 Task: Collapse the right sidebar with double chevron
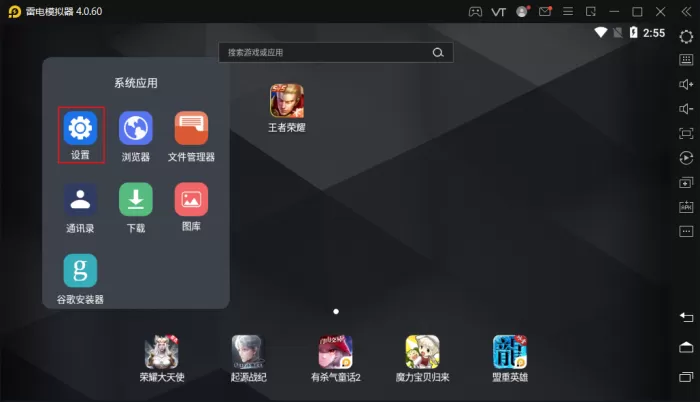686,12
